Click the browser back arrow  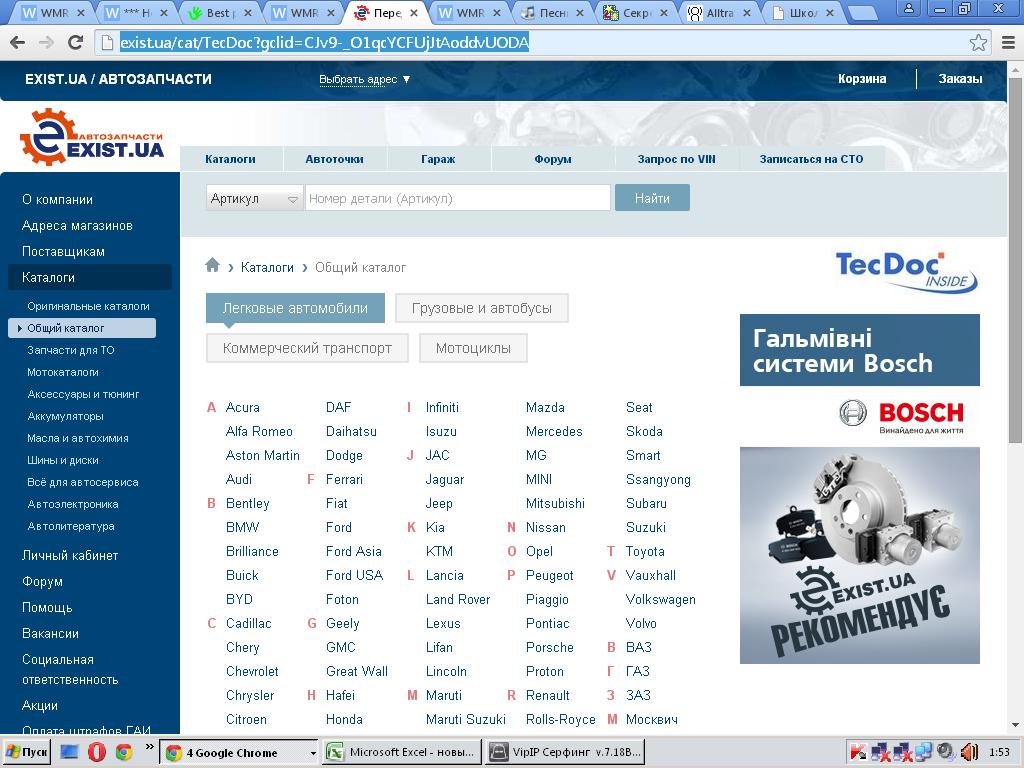(18, 42)
